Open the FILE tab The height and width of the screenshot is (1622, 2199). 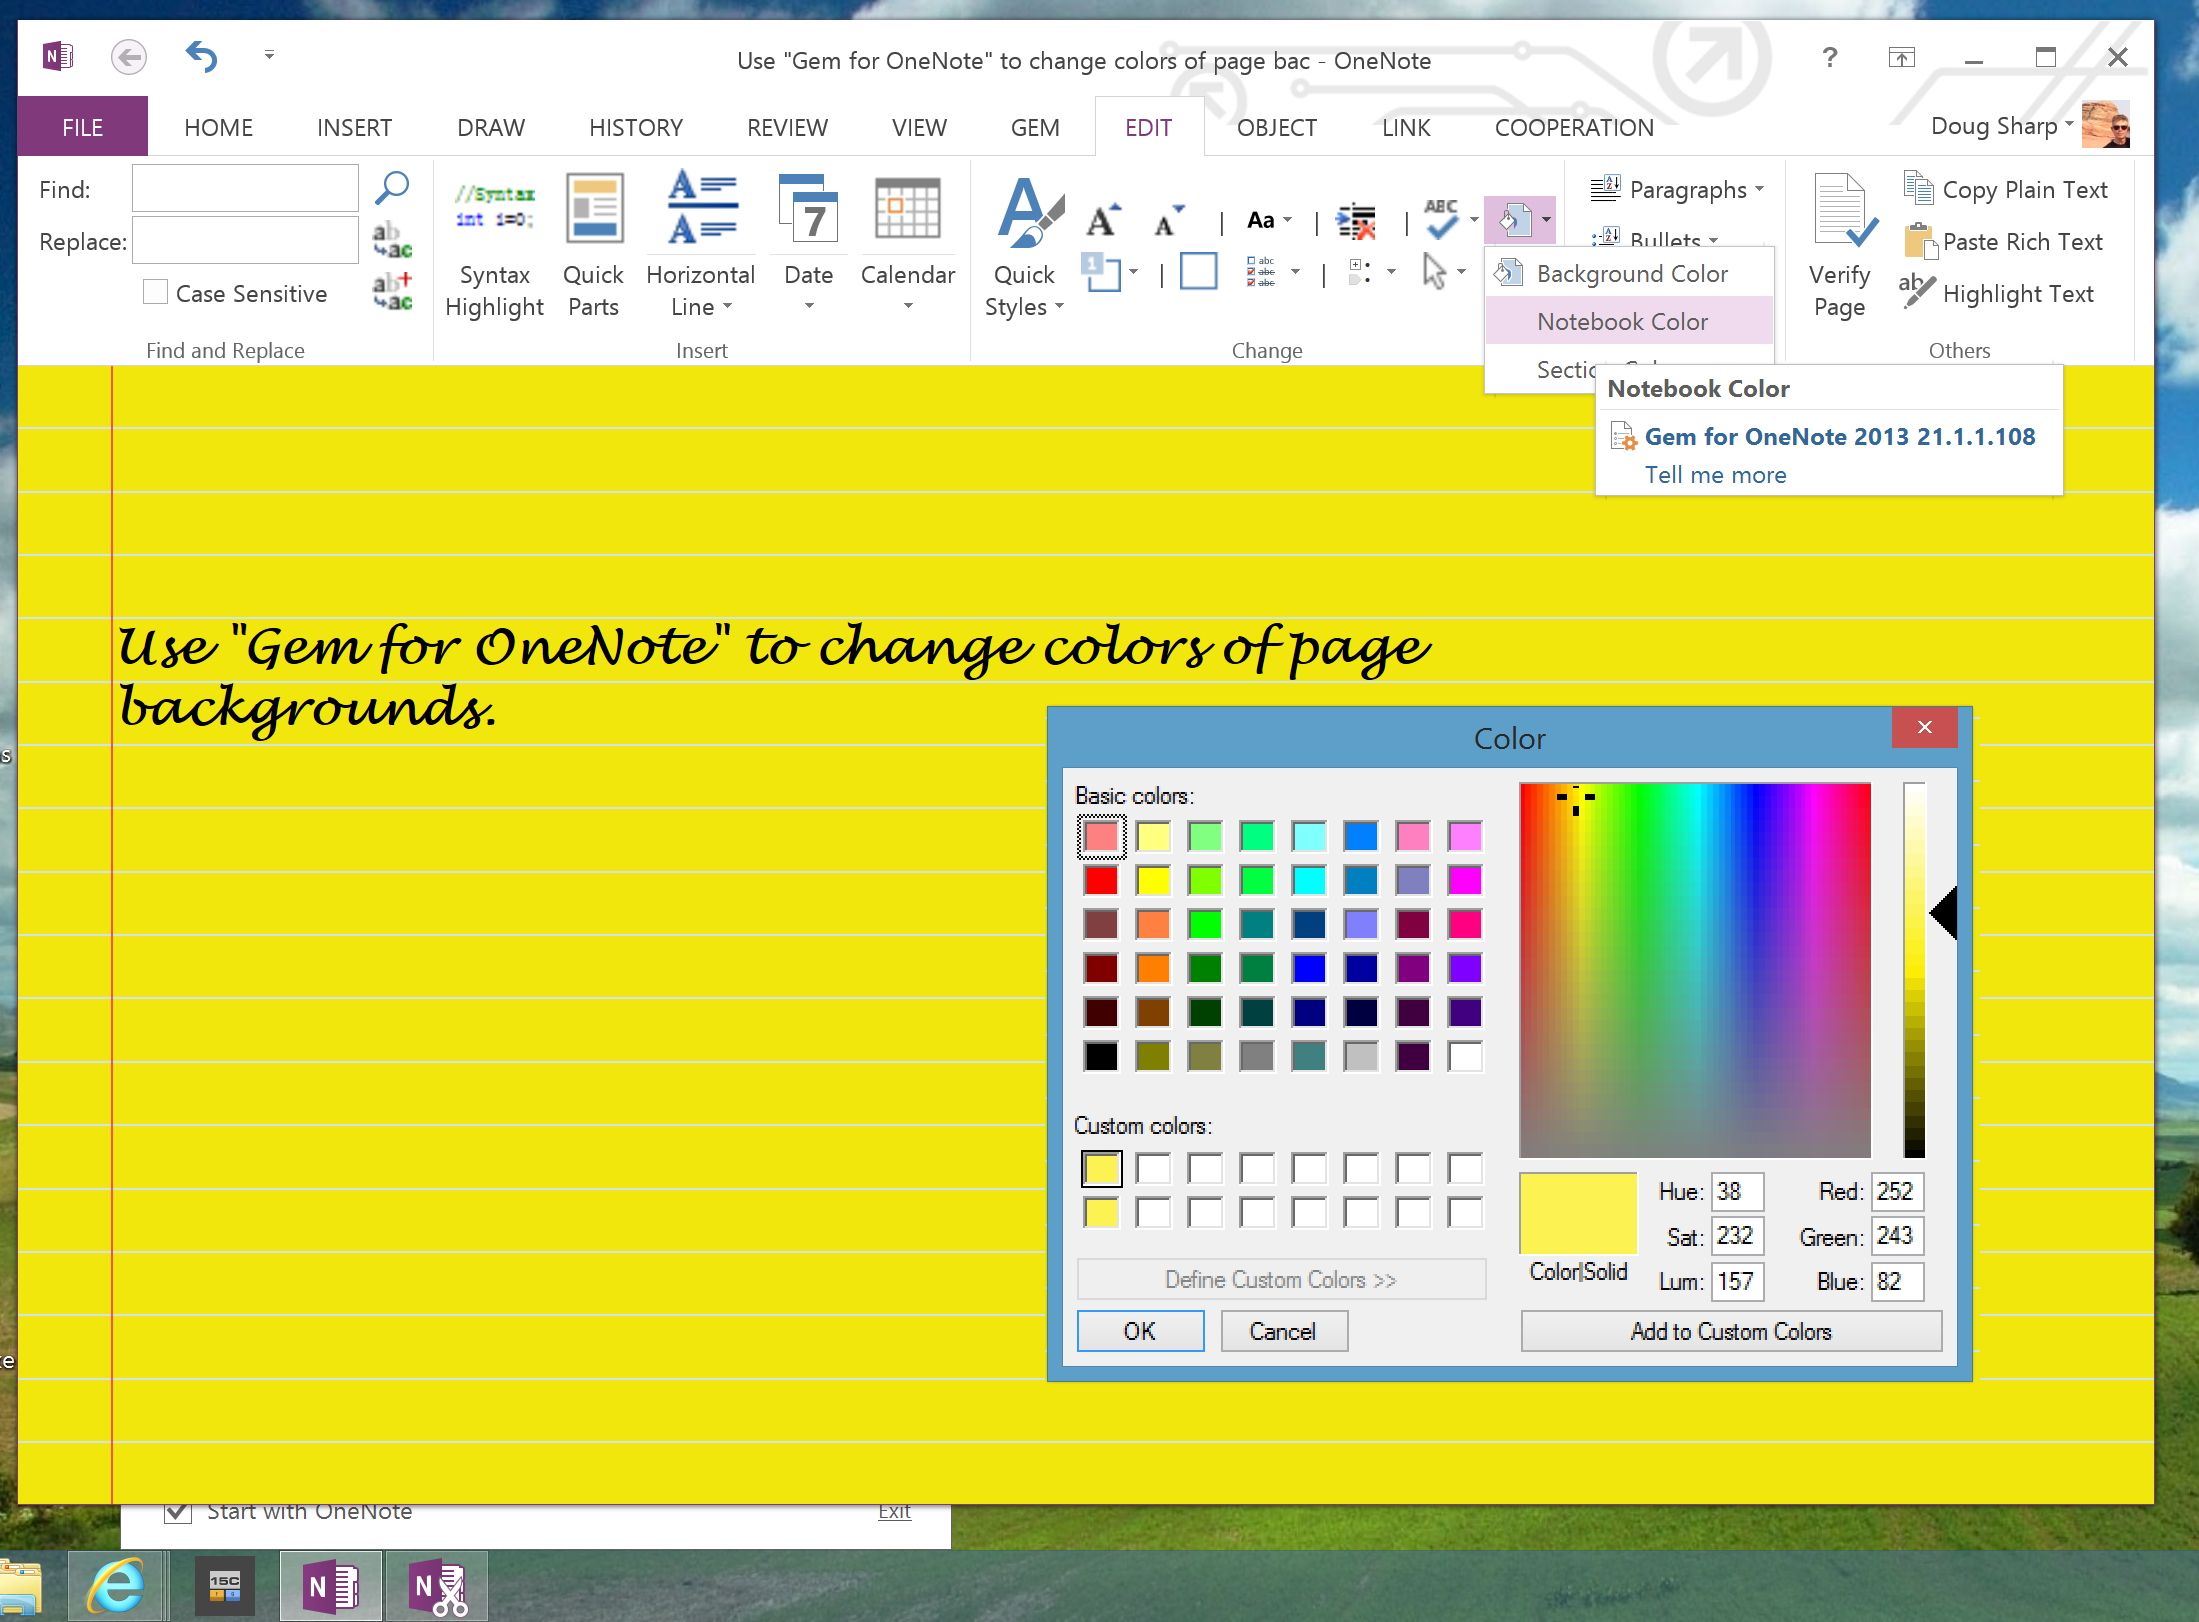pos(82,127)
